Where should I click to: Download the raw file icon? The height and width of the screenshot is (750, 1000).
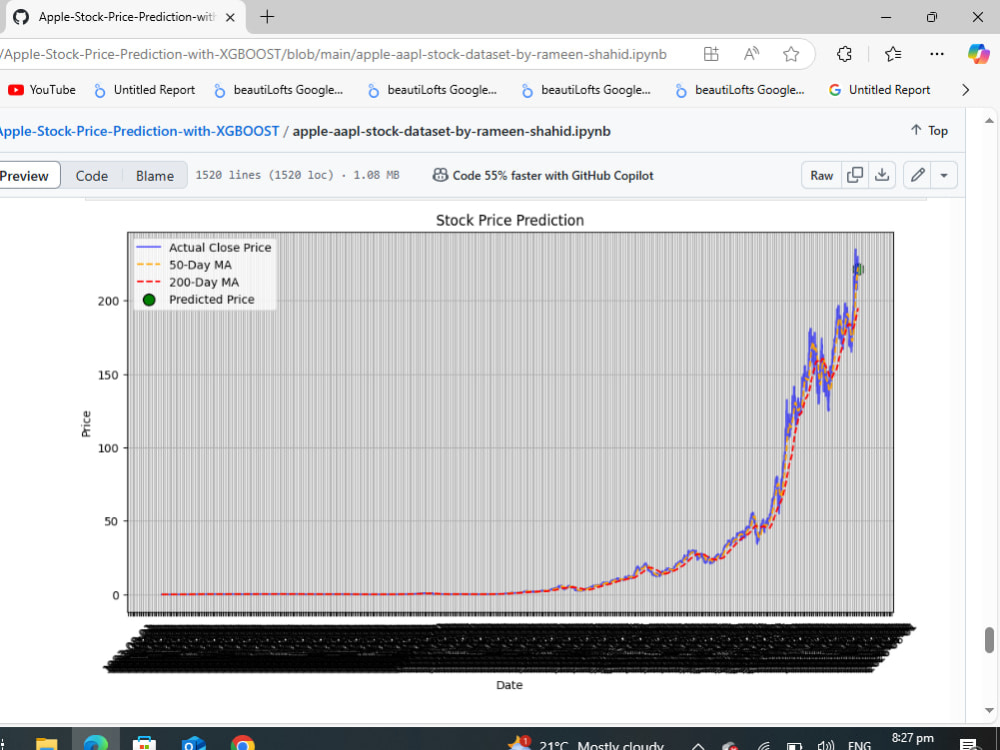pyautogui.click(x=882, y=175)
